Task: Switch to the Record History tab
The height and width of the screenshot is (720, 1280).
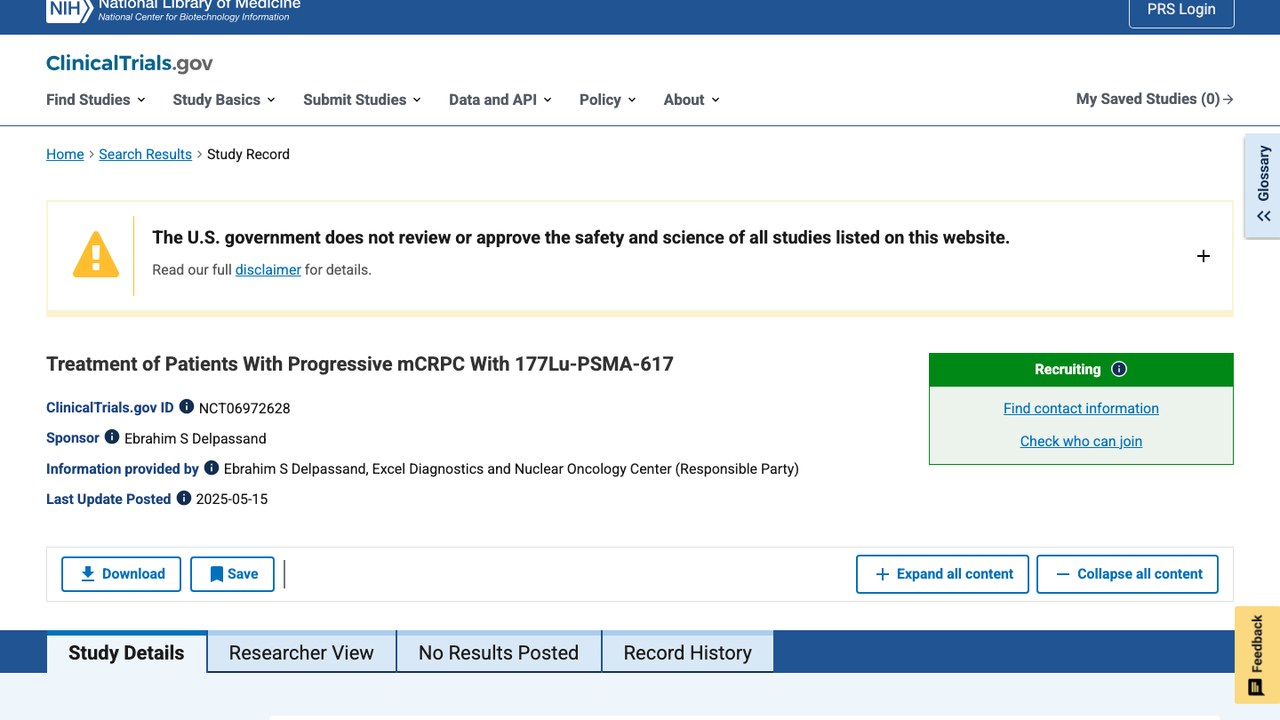Action: coord(687,652)
